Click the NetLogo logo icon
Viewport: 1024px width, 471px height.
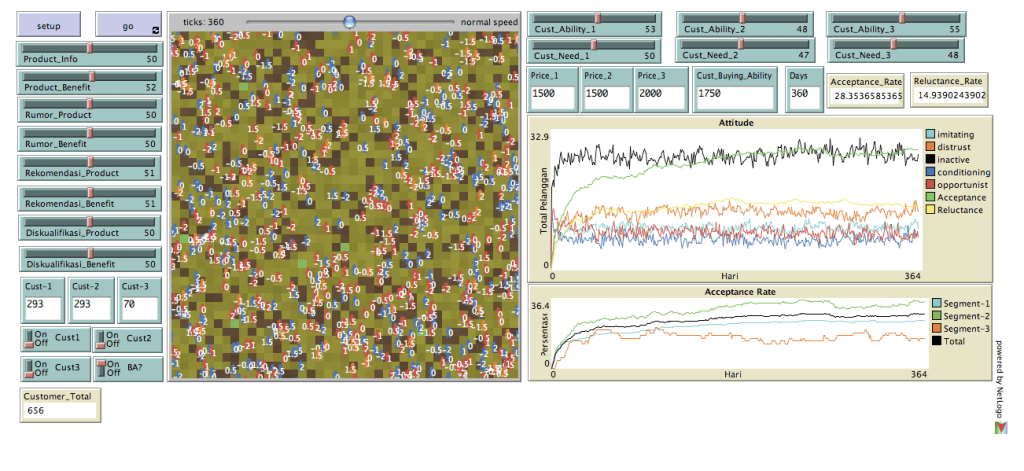[x=1001, y=428]
